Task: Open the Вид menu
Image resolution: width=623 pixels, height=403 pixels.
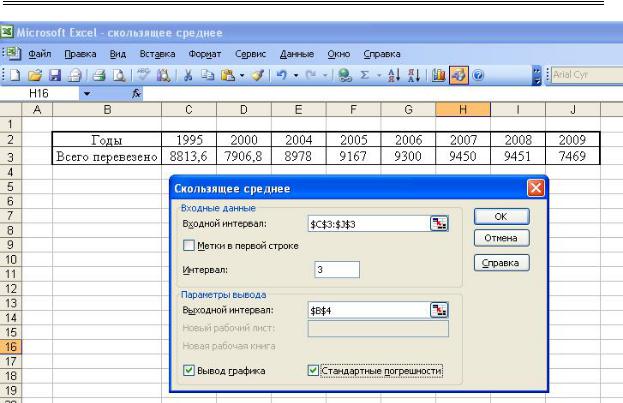Action: coord(118,54)
